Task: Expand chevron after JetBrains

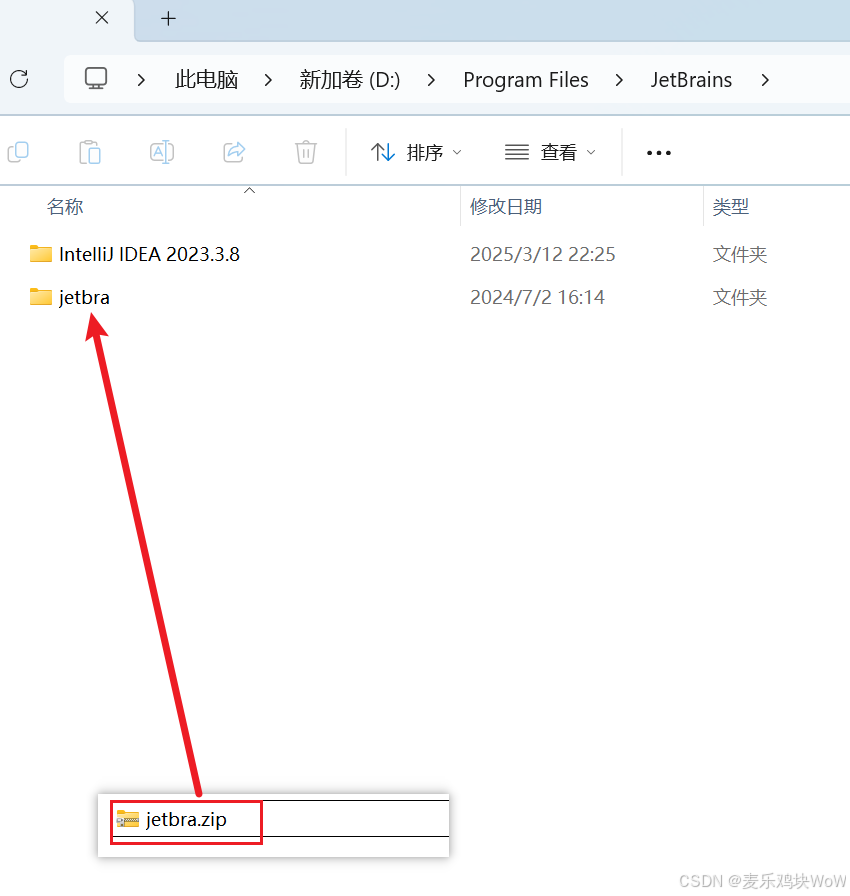Action: 765,80
